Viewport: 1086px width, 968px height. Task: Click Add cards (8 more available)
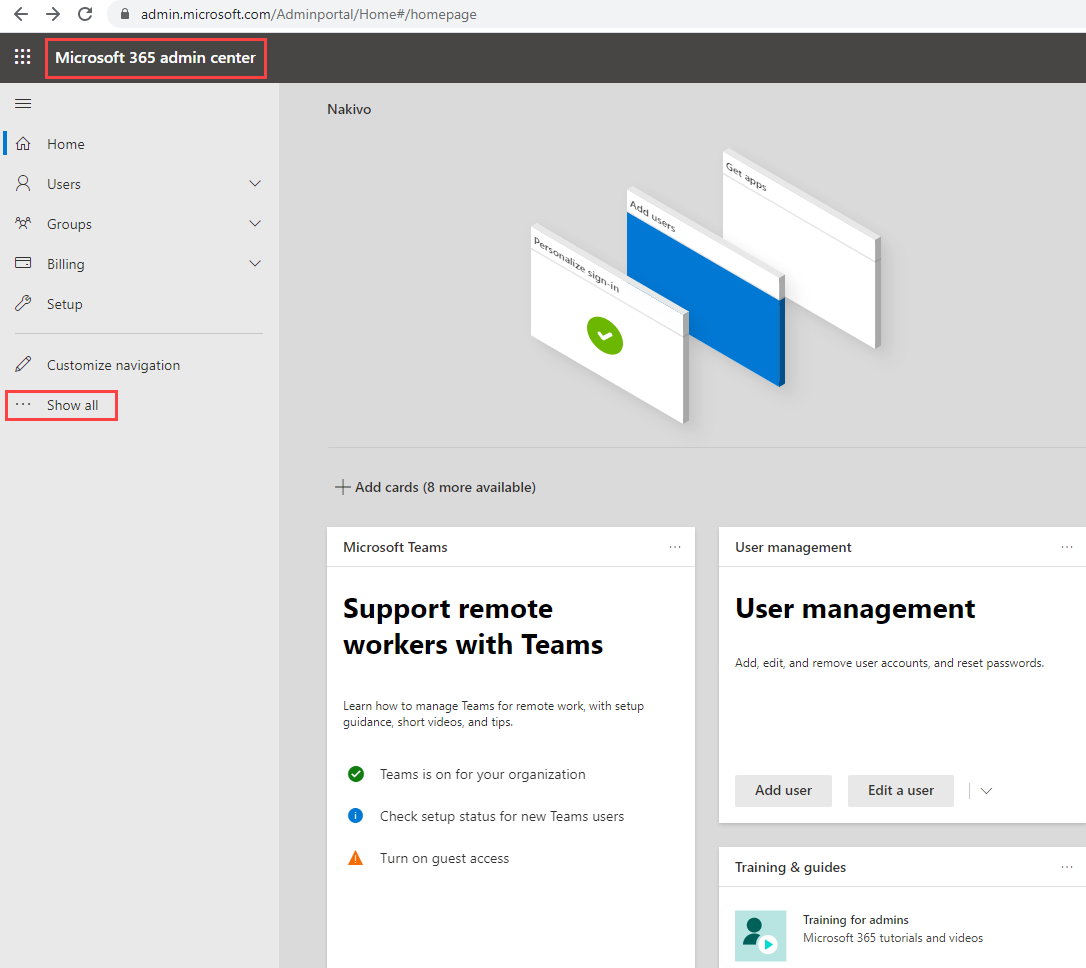(436, 487)
